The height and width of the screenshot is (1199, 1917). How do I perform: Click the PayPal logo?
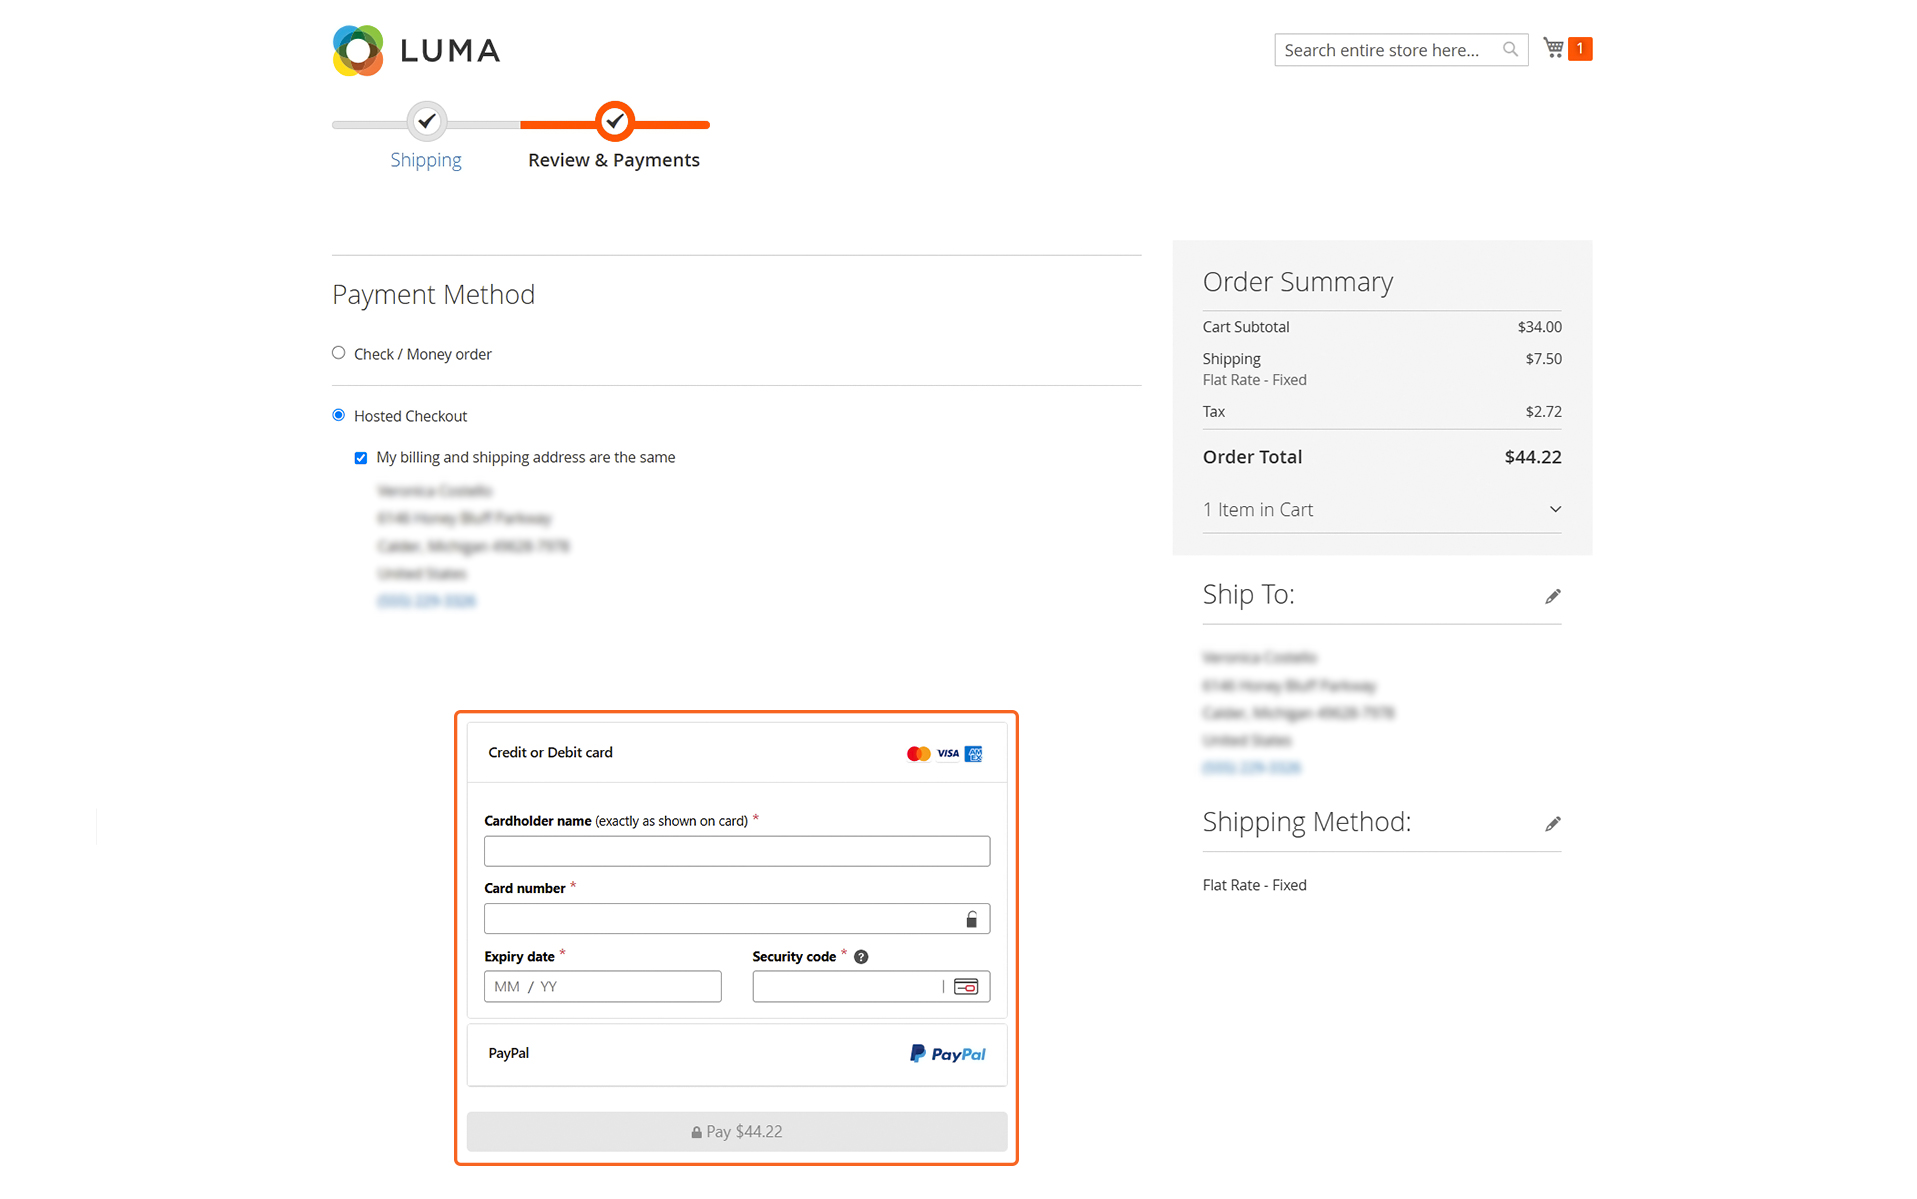click(947, 1054)
